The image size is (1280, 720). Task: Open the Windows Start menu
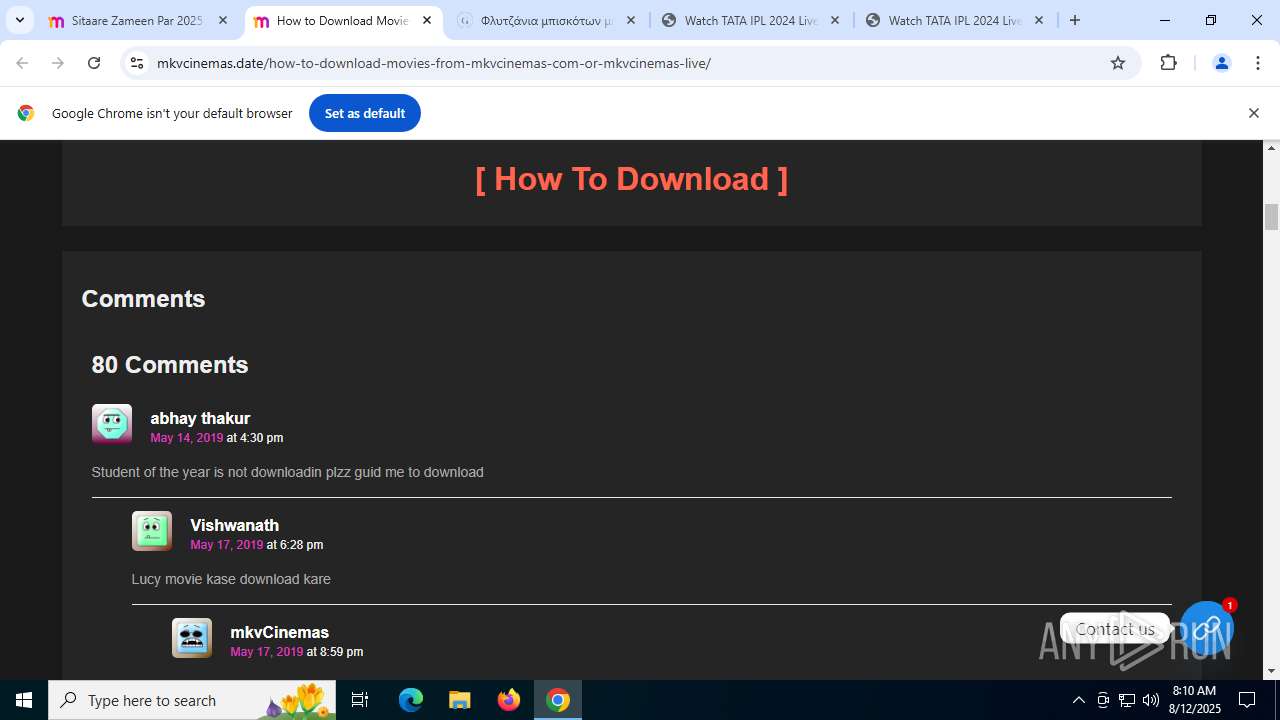(24, 700)
